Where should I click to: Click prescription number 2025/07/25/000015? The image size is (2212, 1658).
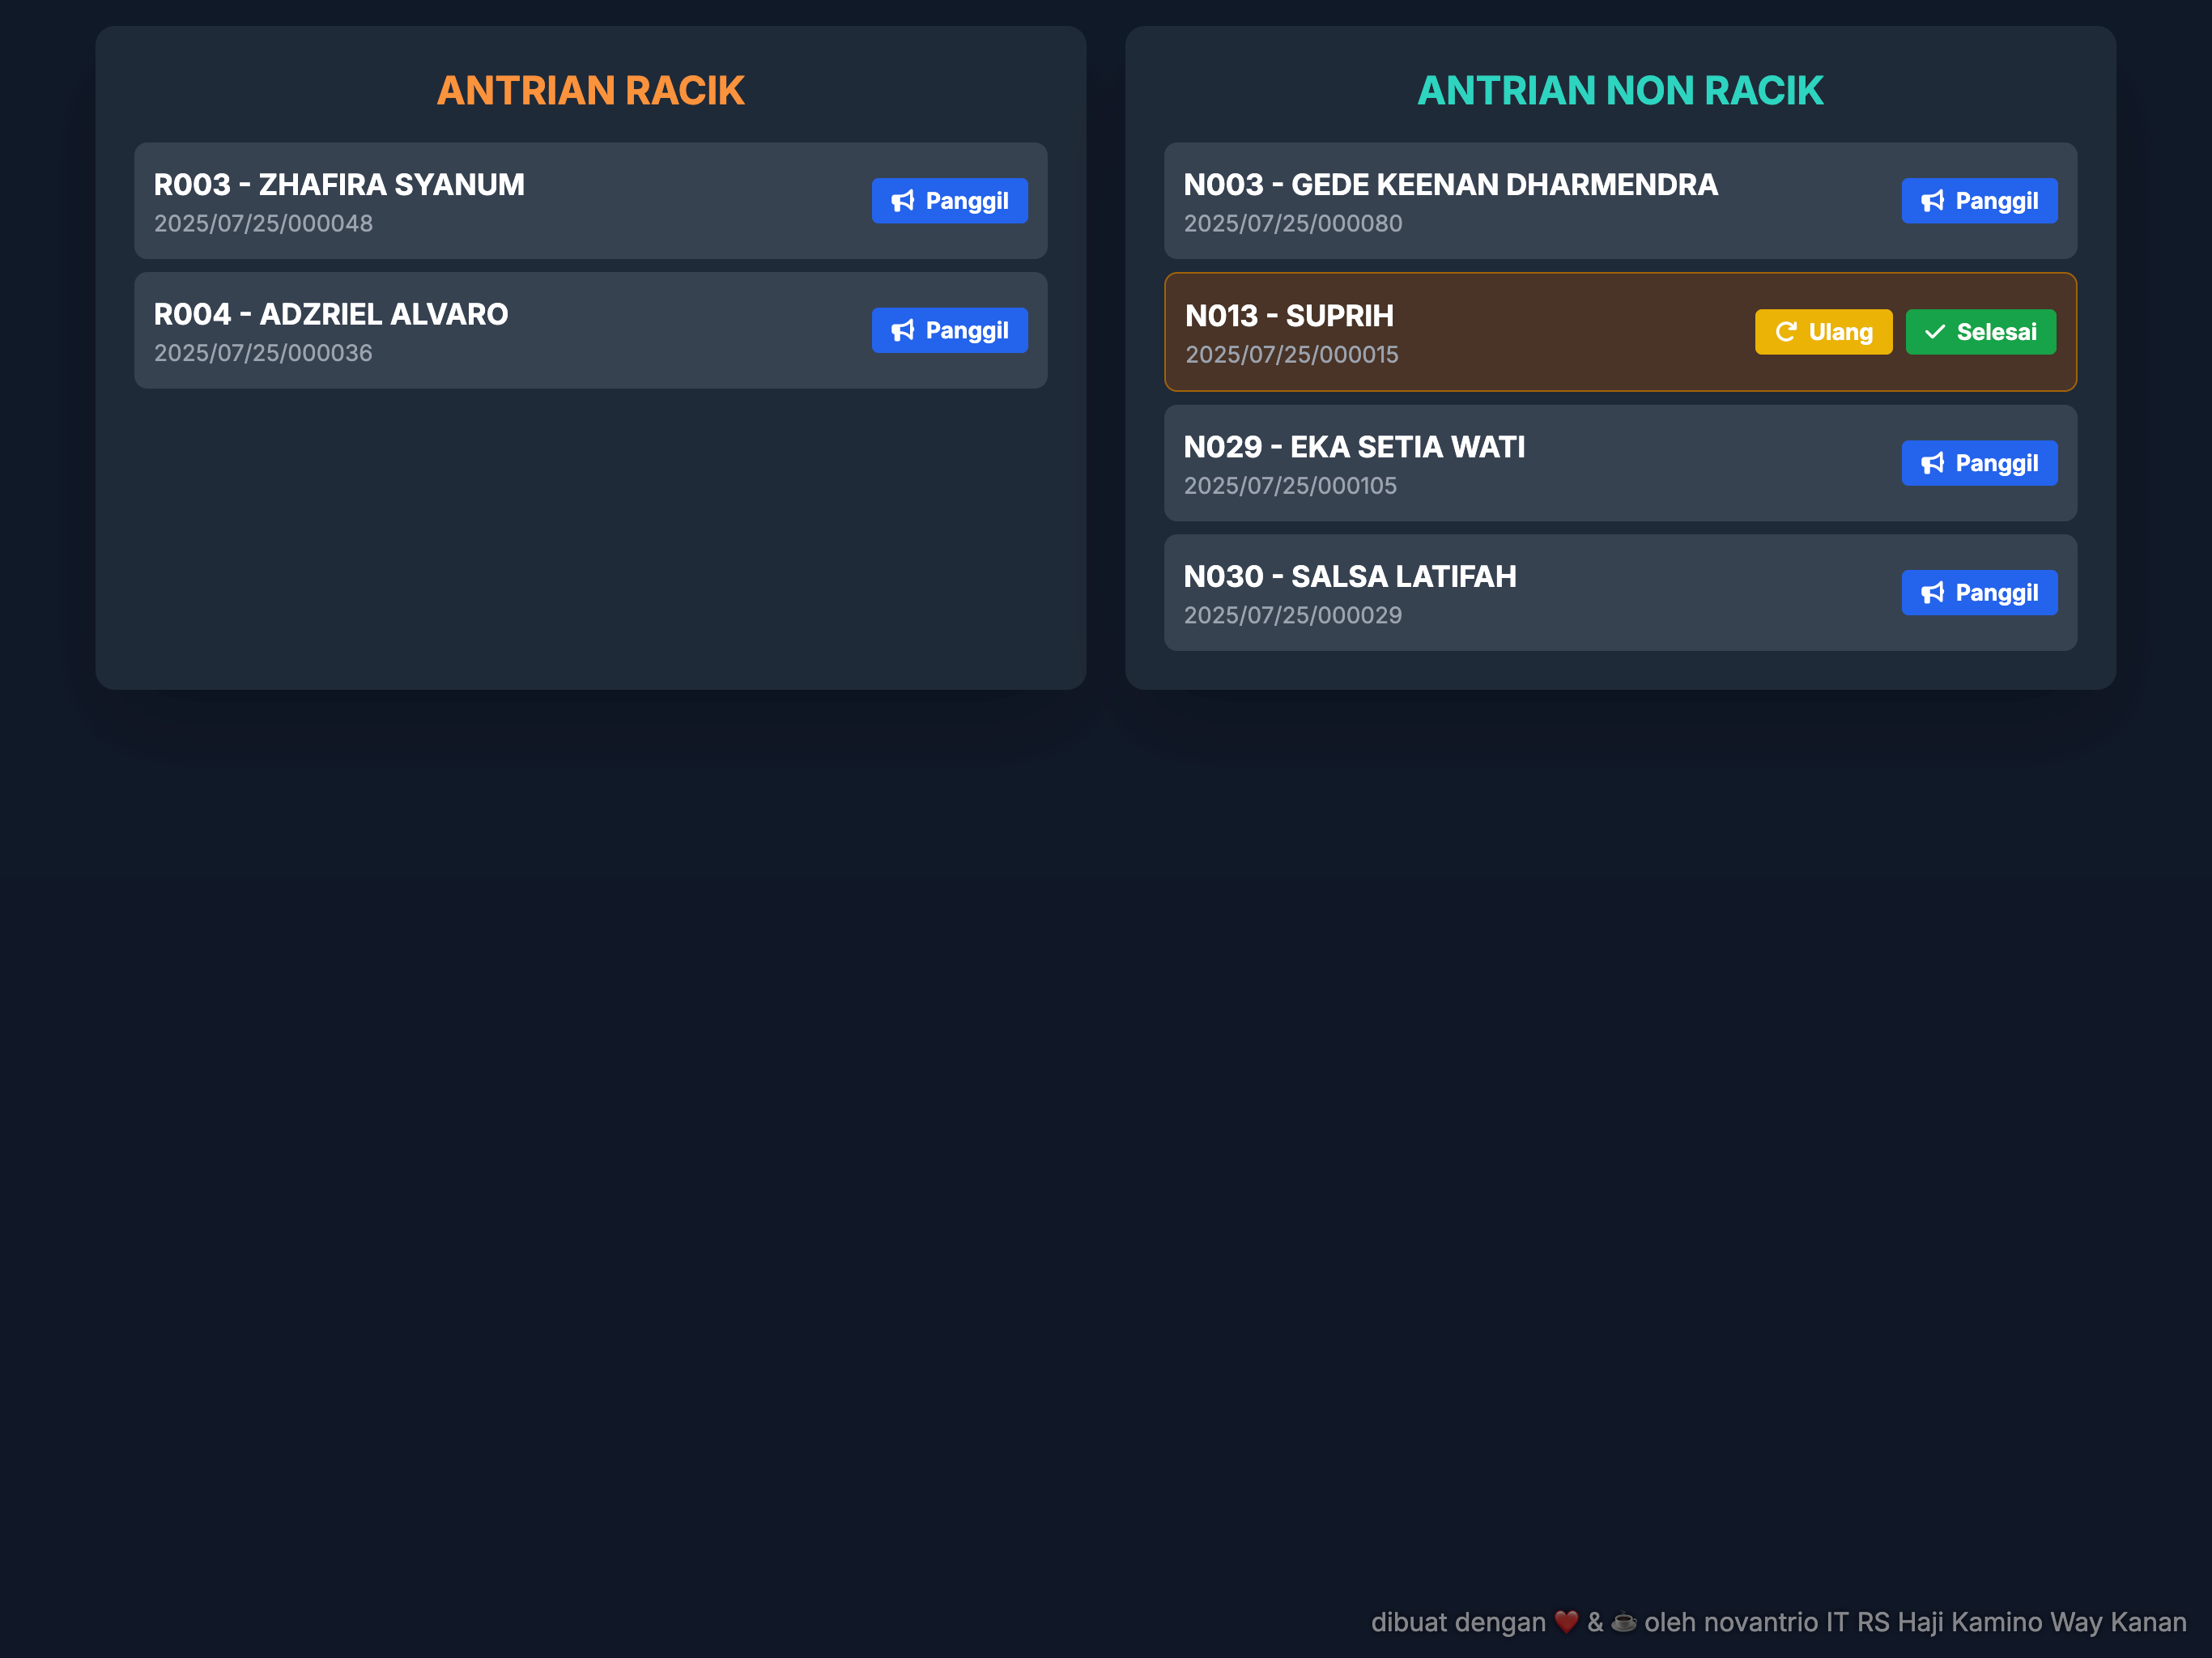[1292, 355]
